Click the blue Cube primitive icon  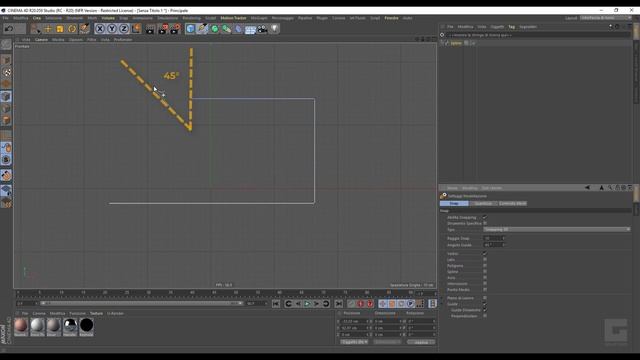click(x=190, y=29)
